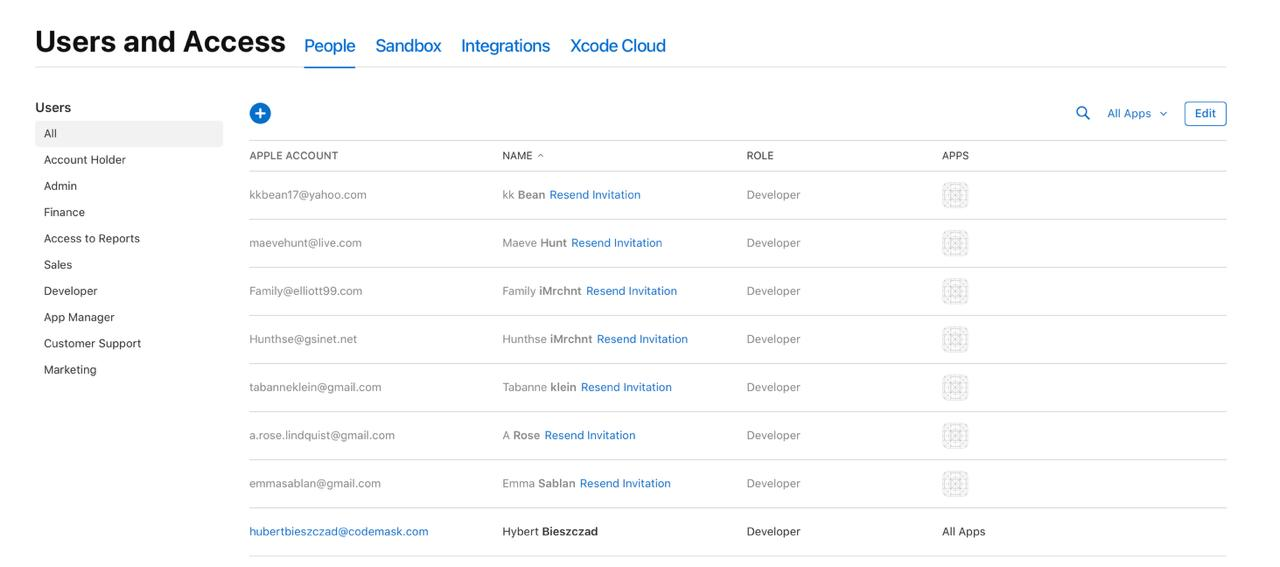This screenshot has width=1280, height=567.
Task: Resend Invitation to Hunthse iMrchnt
Action: 642,339
